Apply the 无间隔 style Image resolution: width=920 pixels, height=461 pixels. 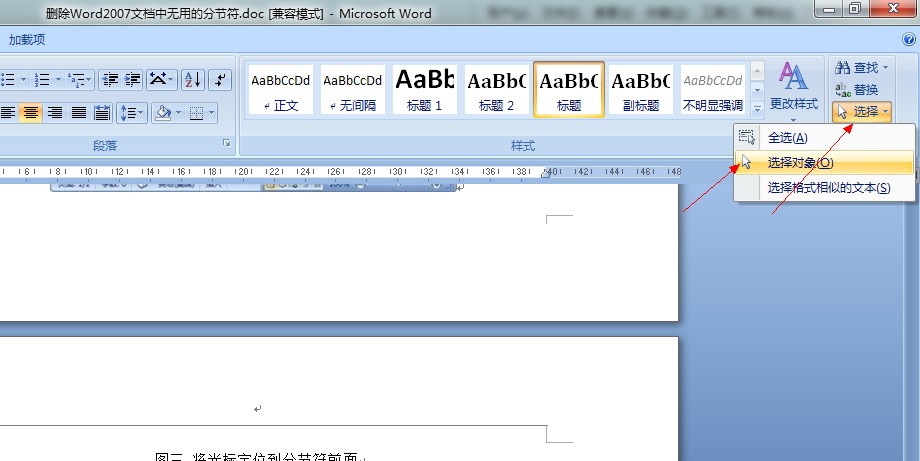[353, 90]
